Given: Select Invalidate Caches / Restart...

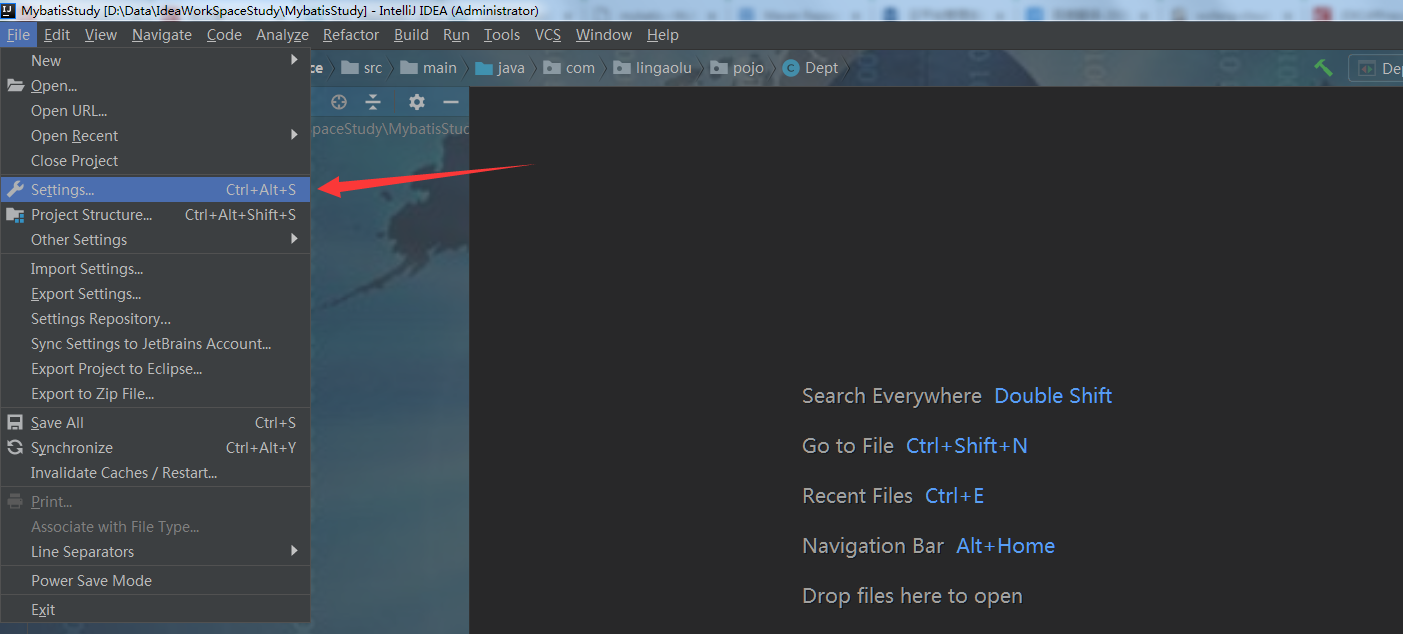Looking at the screenshot, I should [155, 473].
